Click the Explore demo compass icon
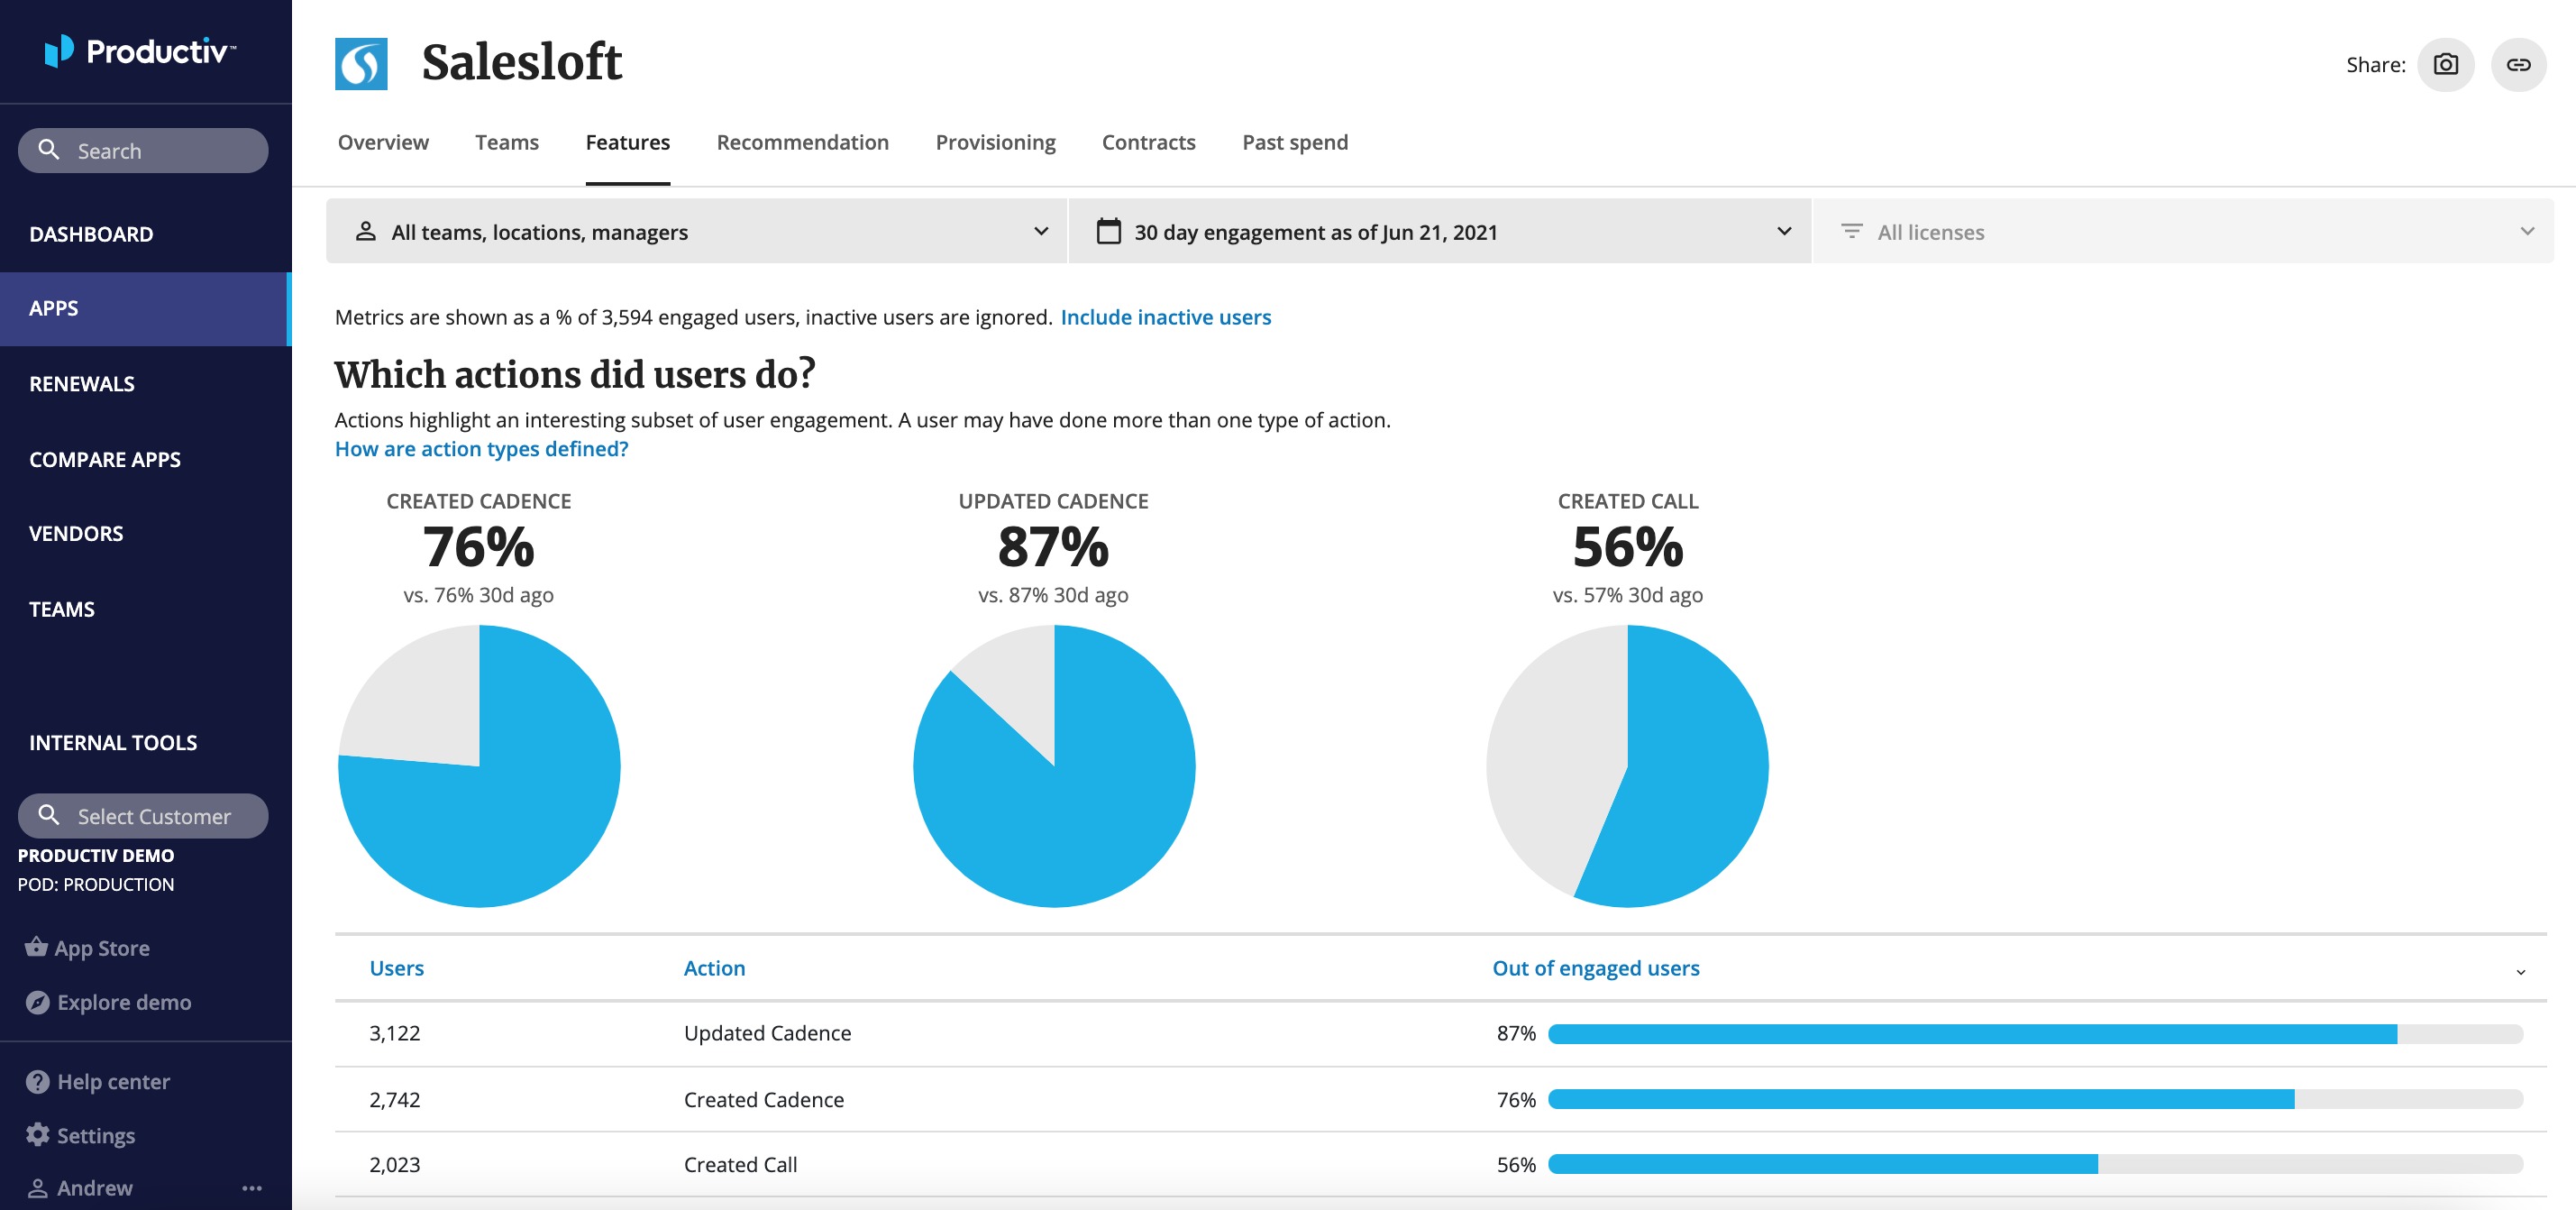The image size is (2576, 1210). coord(37,1002)
